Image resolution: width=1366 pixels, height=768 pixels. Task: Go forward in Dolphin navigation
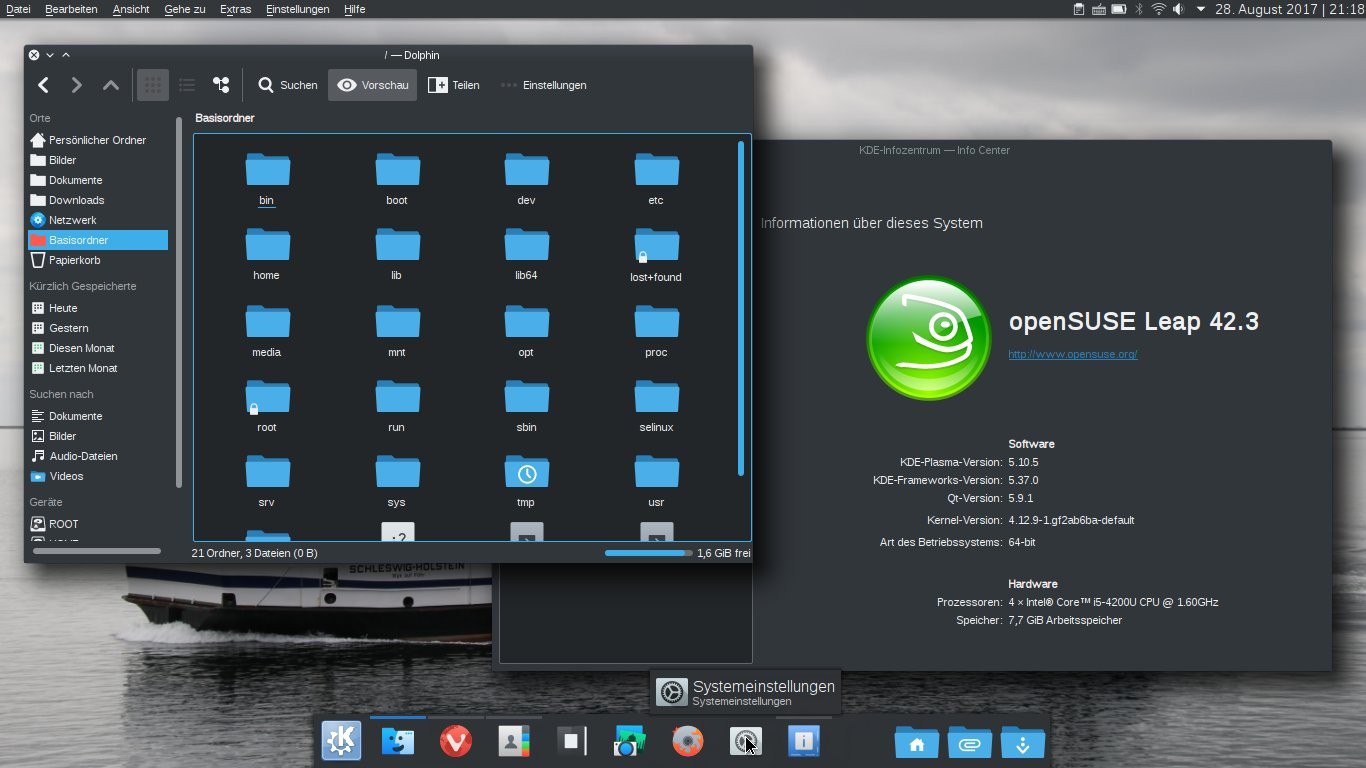pos(77,85)
